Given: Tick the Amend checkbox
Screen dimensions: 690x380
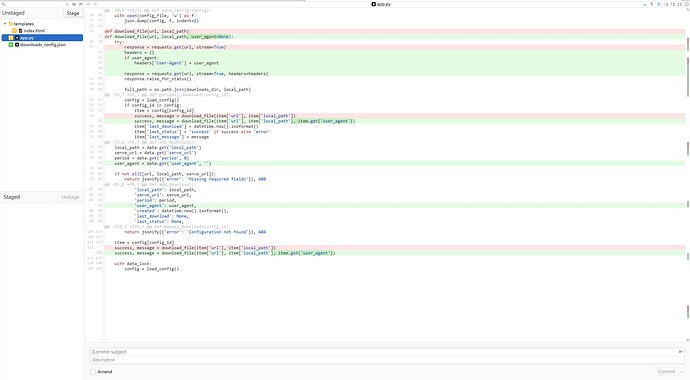Looking at the screenshot, I should [x=93, y=372].
